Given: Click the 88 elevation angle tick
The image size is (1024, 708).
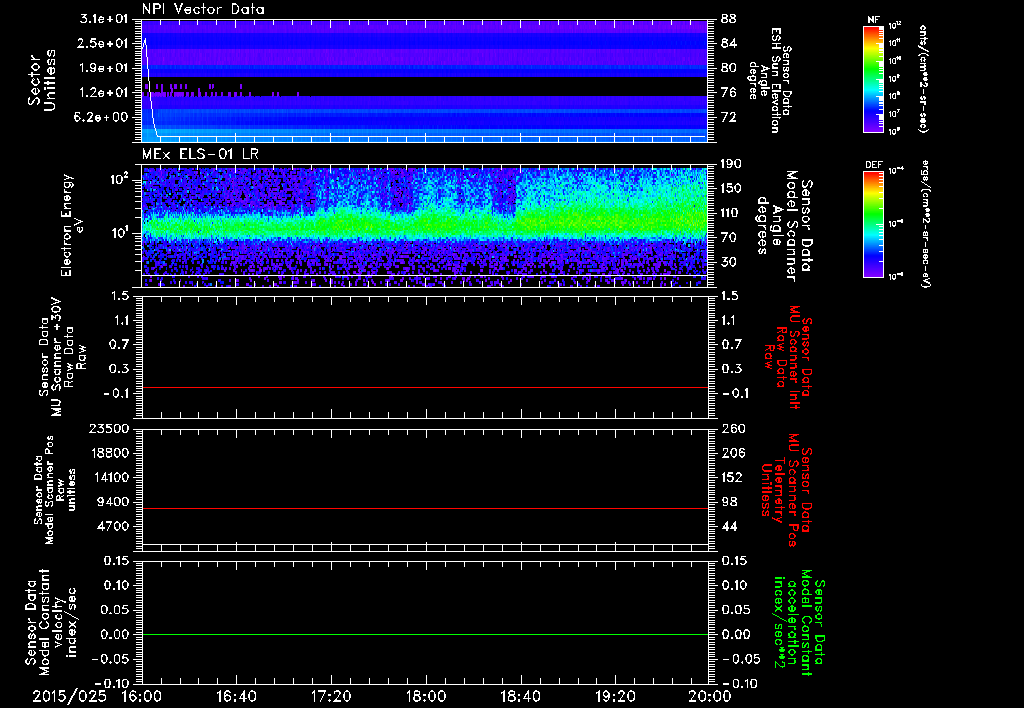Looking at the screenshot, I should point(729,19).
